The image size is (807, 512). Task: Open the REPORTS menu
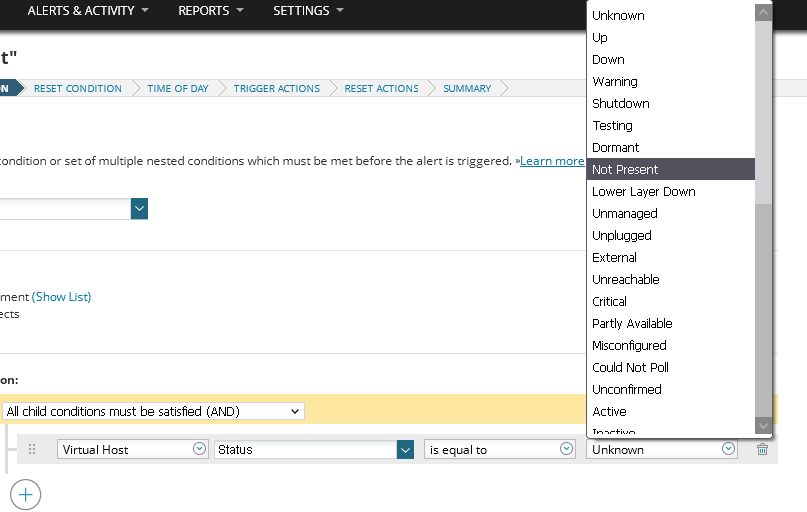tap(210, 10)
